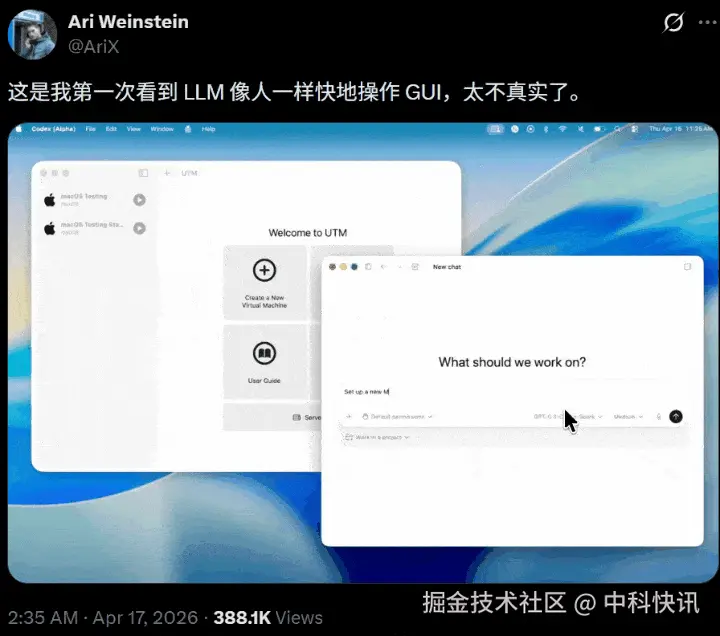Click the back arrow in Codex window
Viewport: 720px width, 636px height.
tap(384, 267)
